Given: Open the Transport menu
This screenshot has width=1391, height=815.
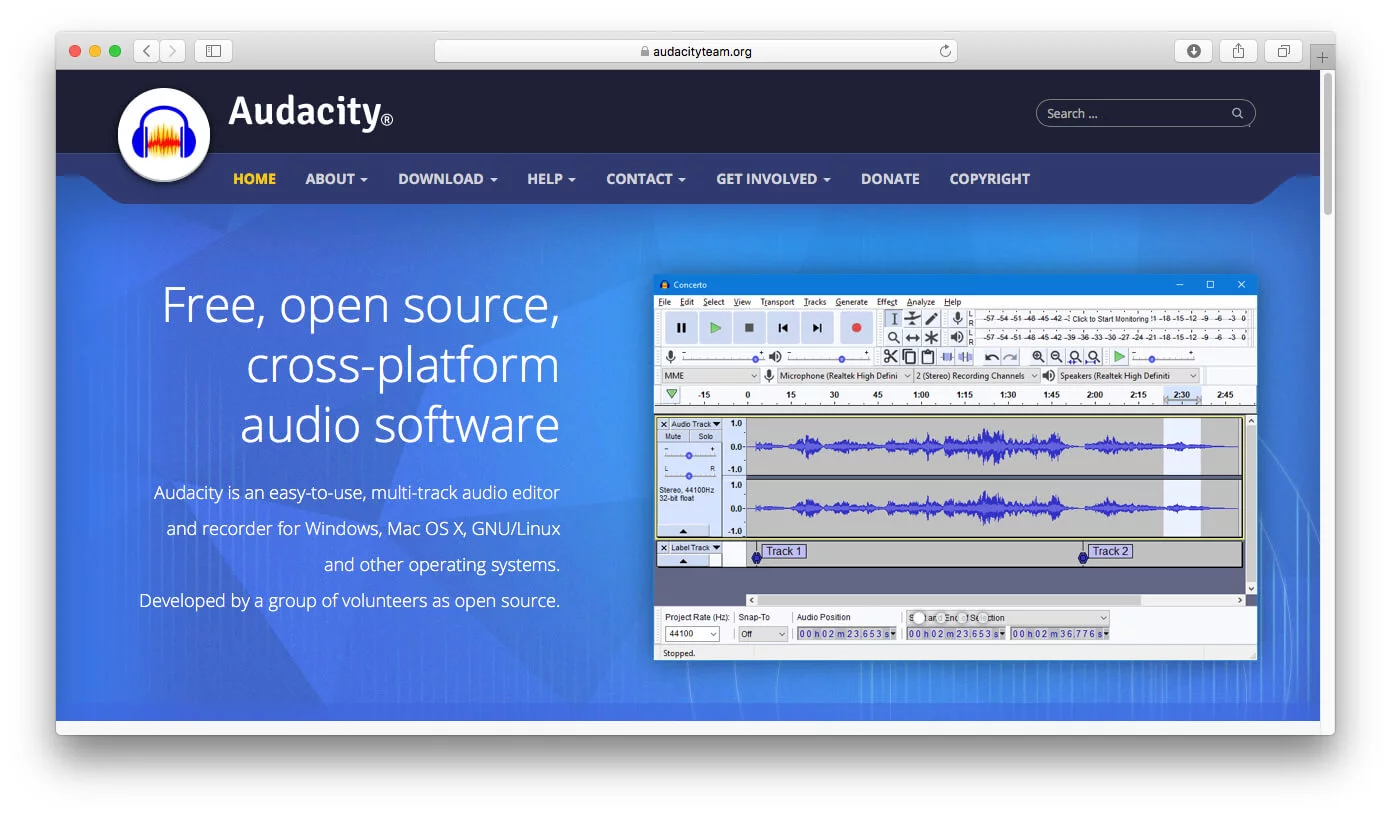Looking at the screenshot, I should [x=777, y=302].
